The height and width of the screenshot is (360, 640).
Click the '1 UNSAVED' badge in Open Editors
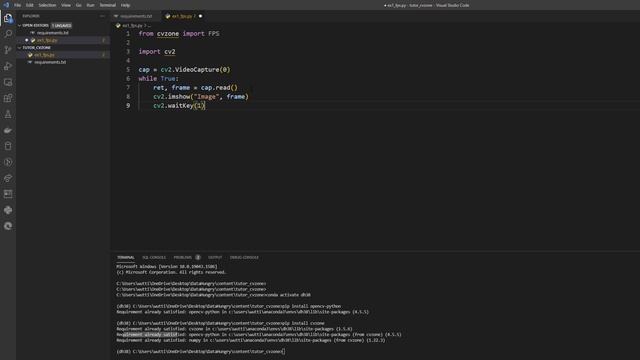[62, 25]
